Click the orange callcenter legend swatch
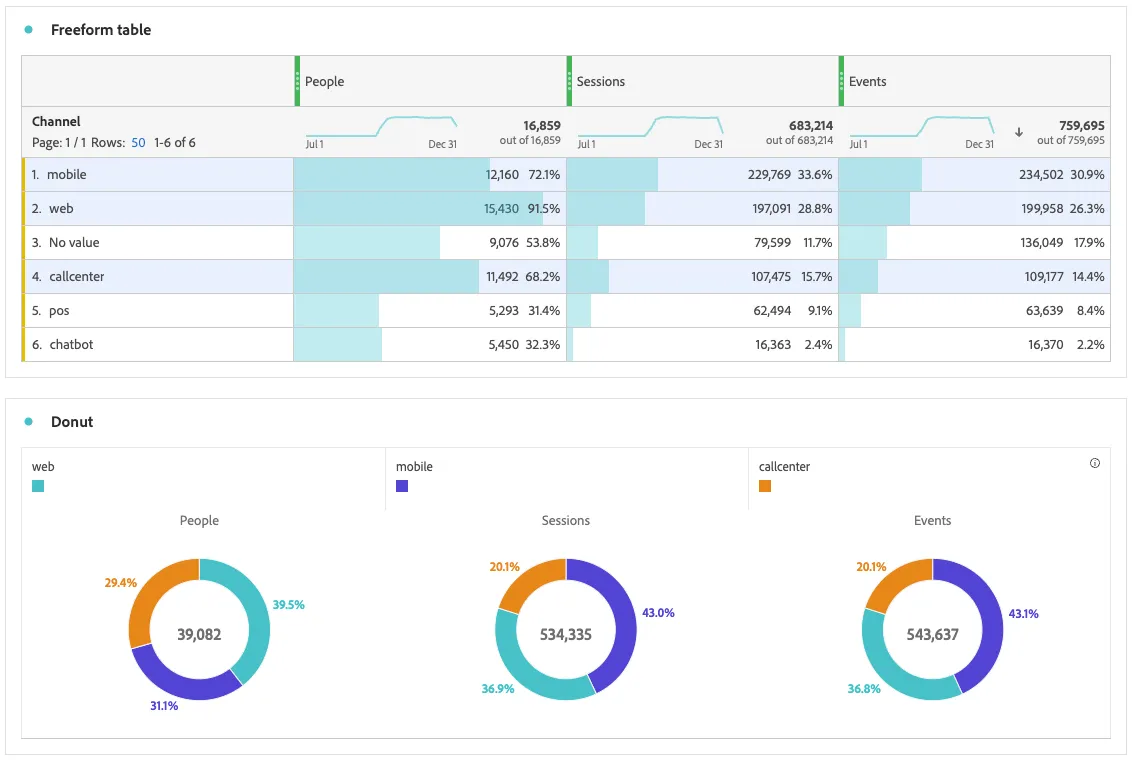 pos(764,486)
